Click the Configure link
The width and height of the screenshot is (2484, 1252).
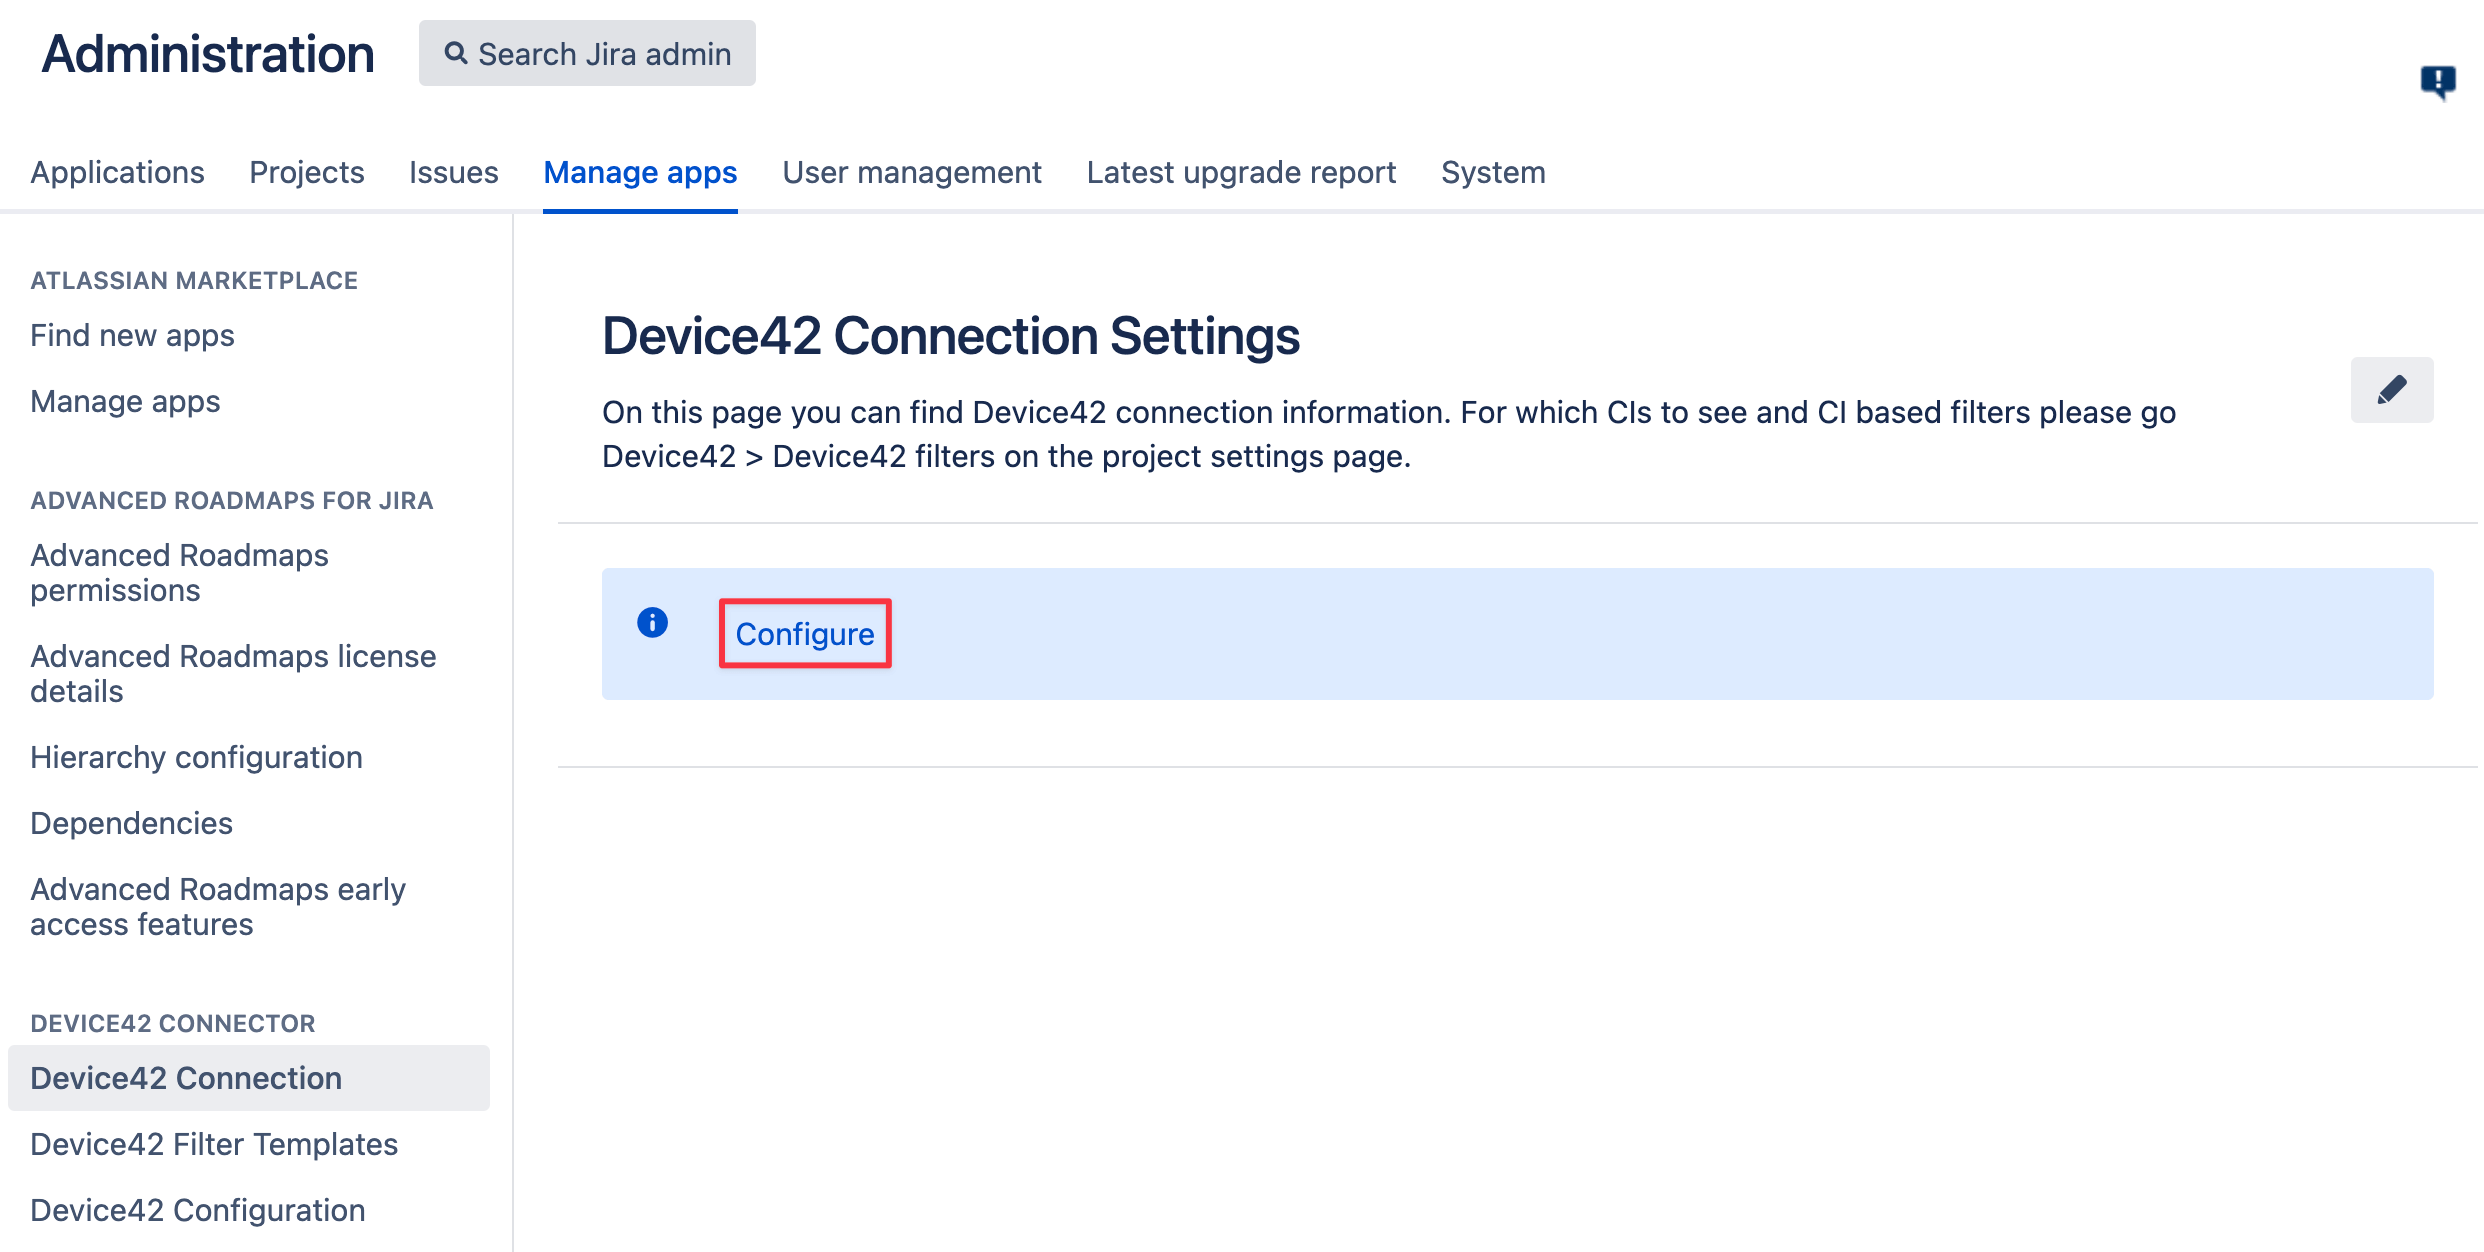(804, 633)
